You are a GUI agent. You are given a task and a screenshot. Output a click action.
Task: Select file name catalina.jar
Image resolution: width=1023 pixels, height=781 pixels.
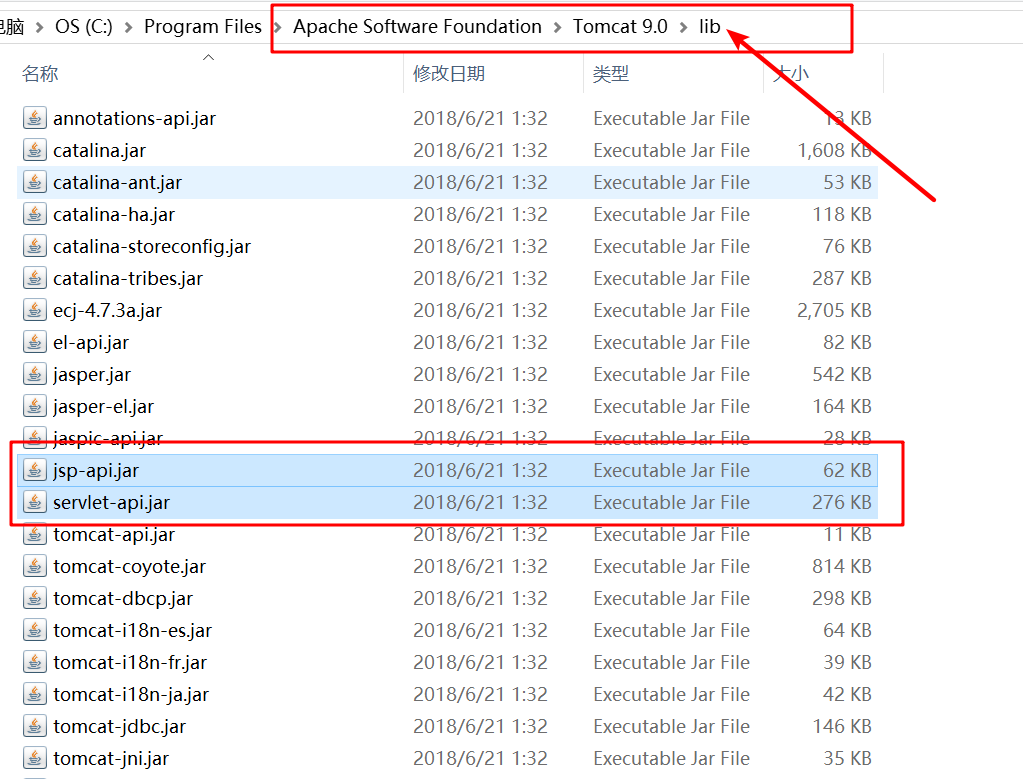[x=99, y=151]
